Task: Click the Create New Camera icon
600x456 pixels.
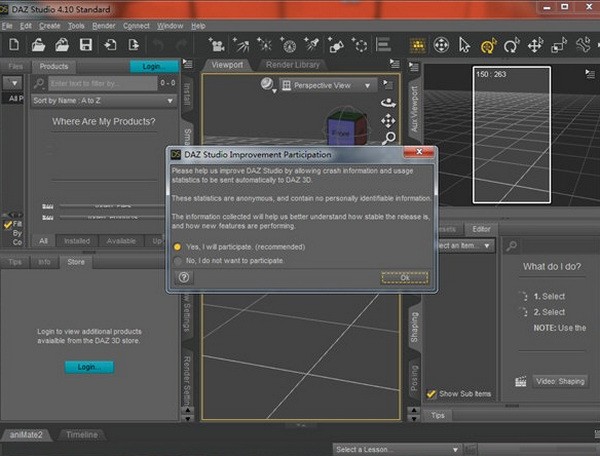Action: (x=217, y=45)
